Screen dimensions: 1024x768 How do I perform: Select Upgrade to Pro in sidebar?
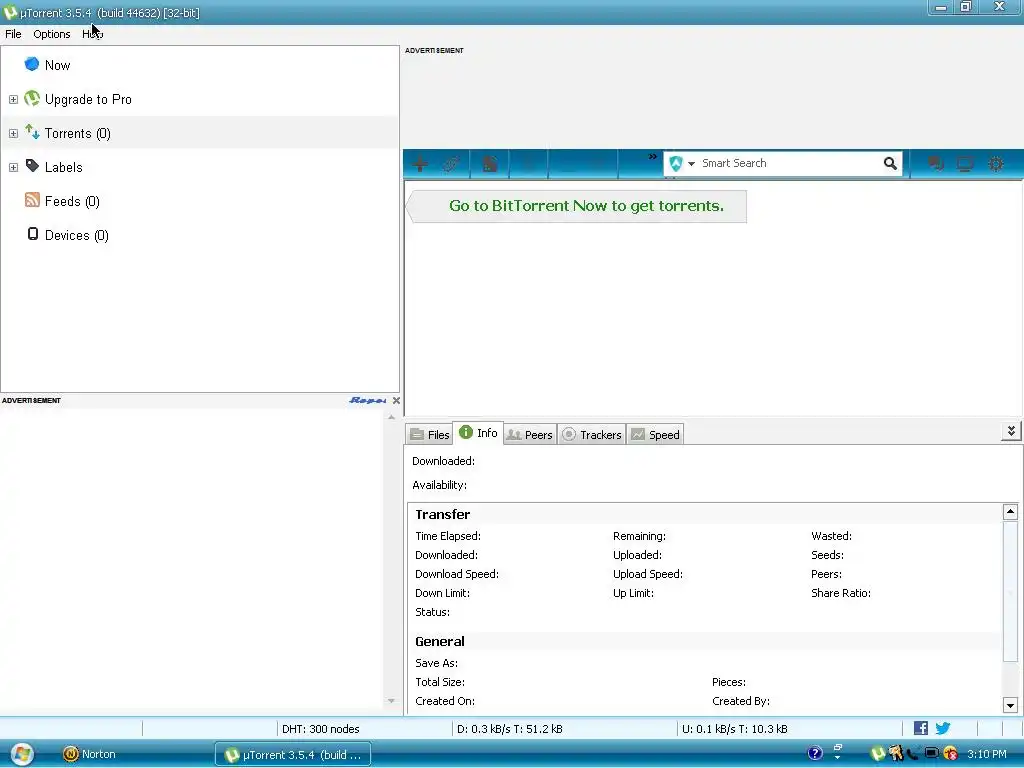tap(88, 99)
